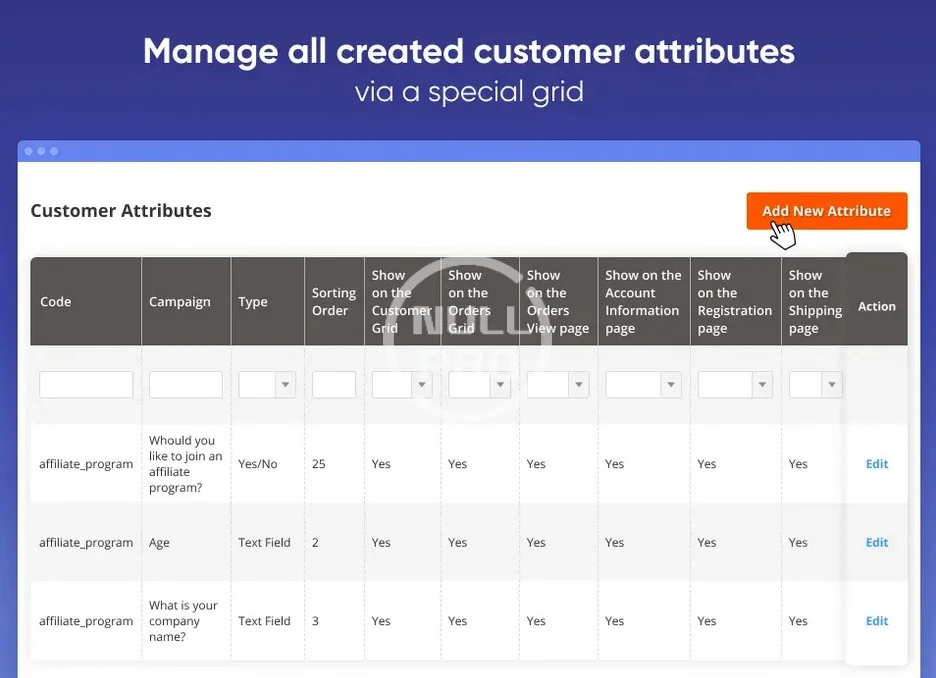Viewport: 936px width, 678px height.
Task: Select the Age row campaign cell
Action: [160, 543]
